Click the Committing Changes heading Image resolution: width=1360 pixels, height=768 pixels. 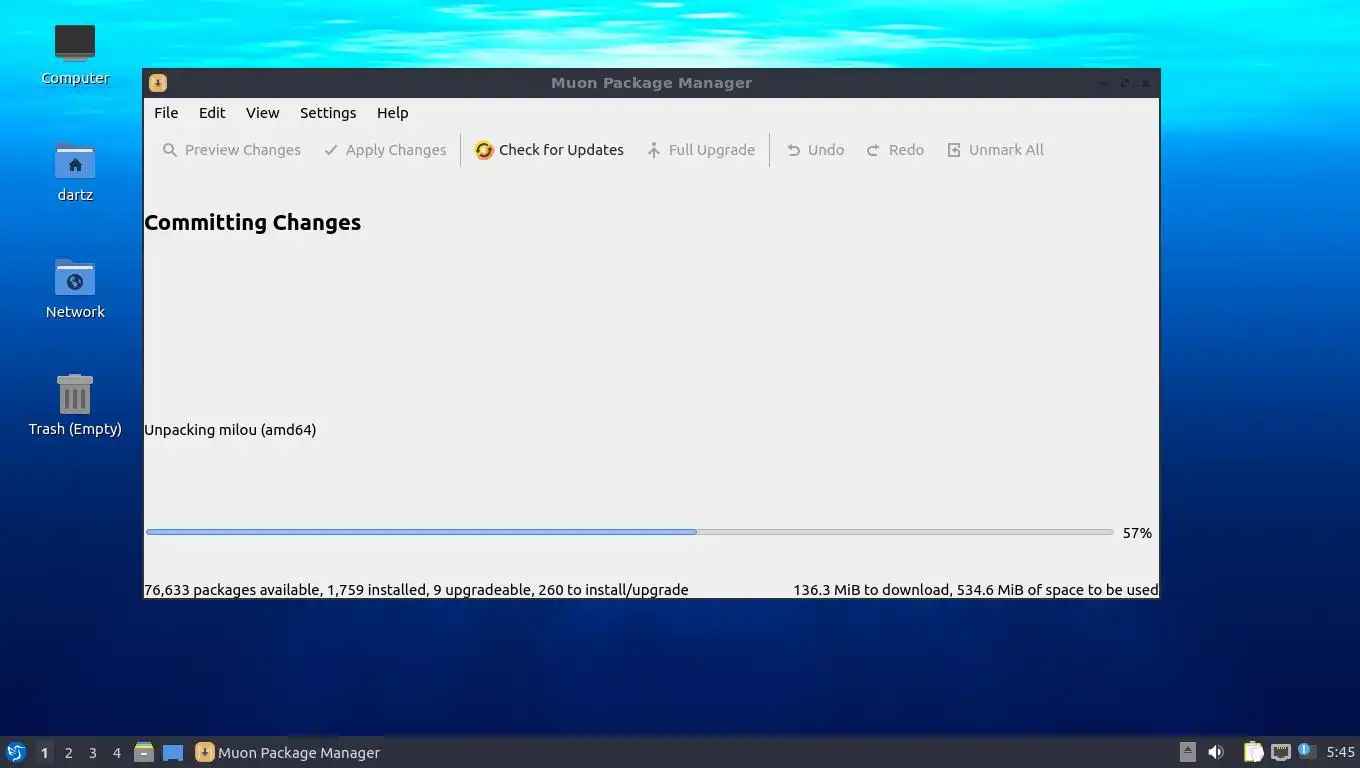click(x=252, y=222)
